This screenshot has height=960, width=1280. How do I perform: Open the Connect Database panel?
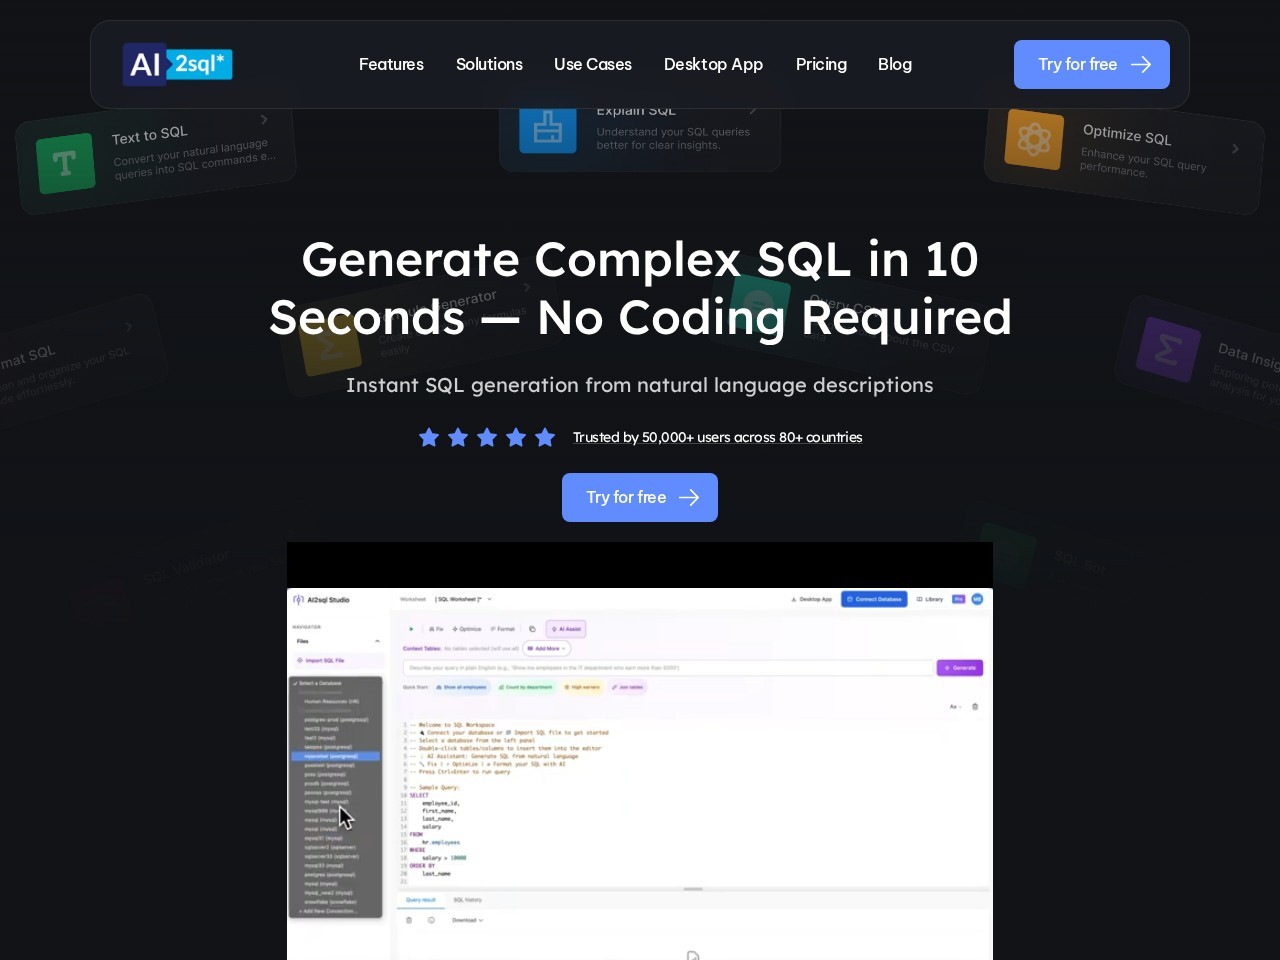(x=874, y=599)
